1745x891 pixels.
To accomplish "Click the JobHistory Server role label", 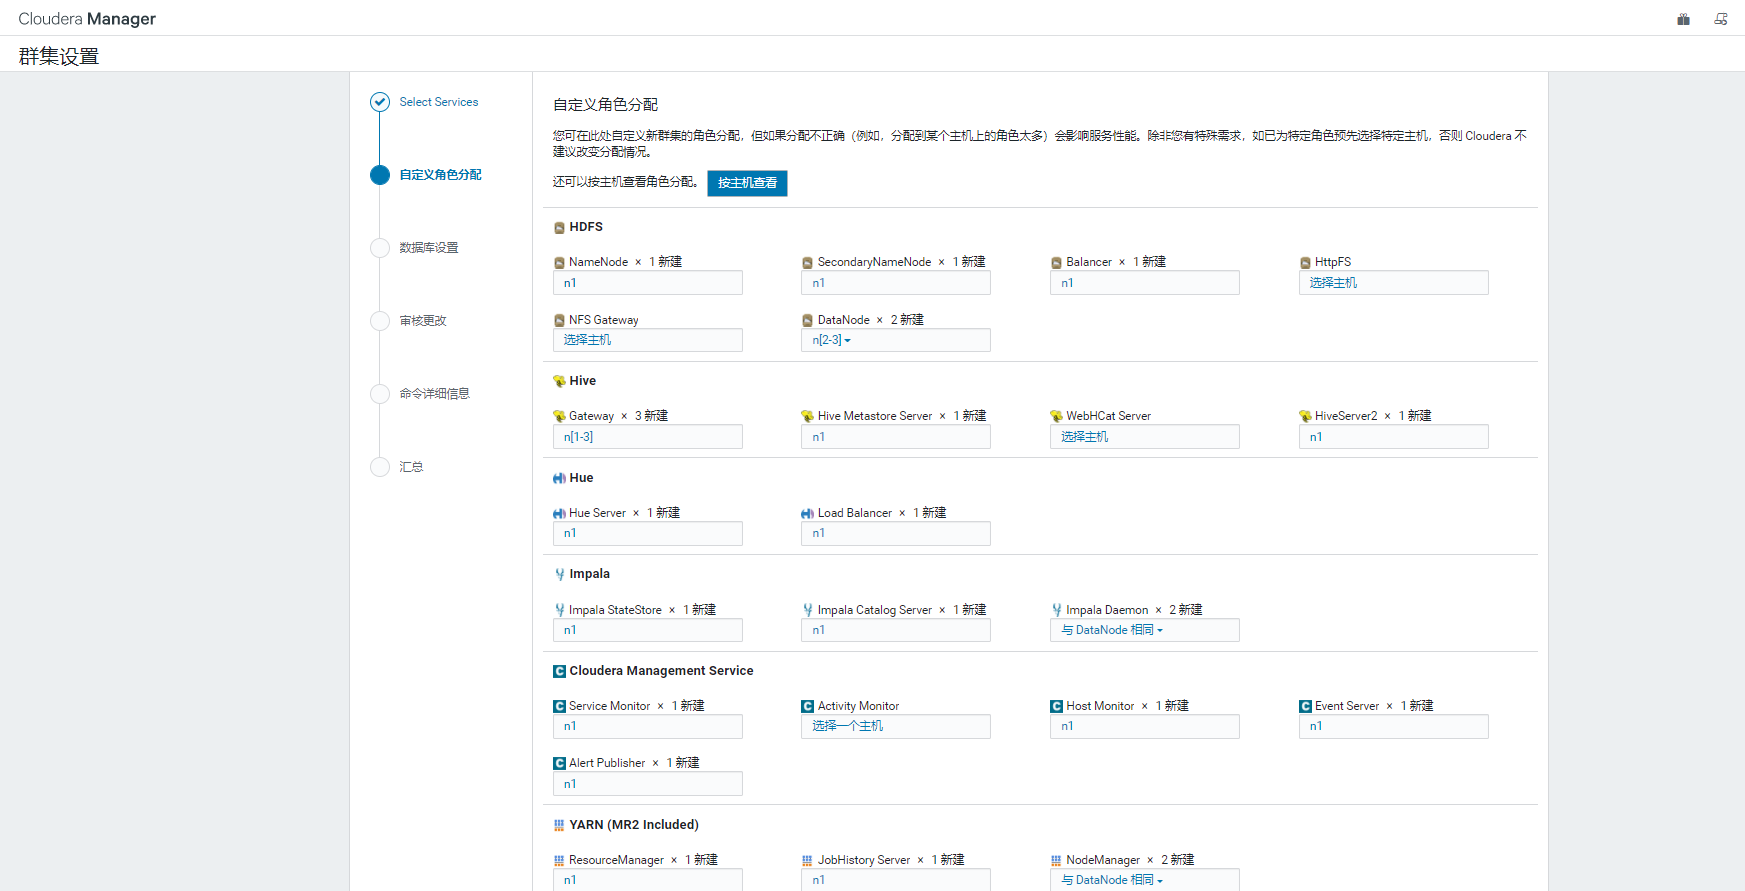I will pos(864,860).
